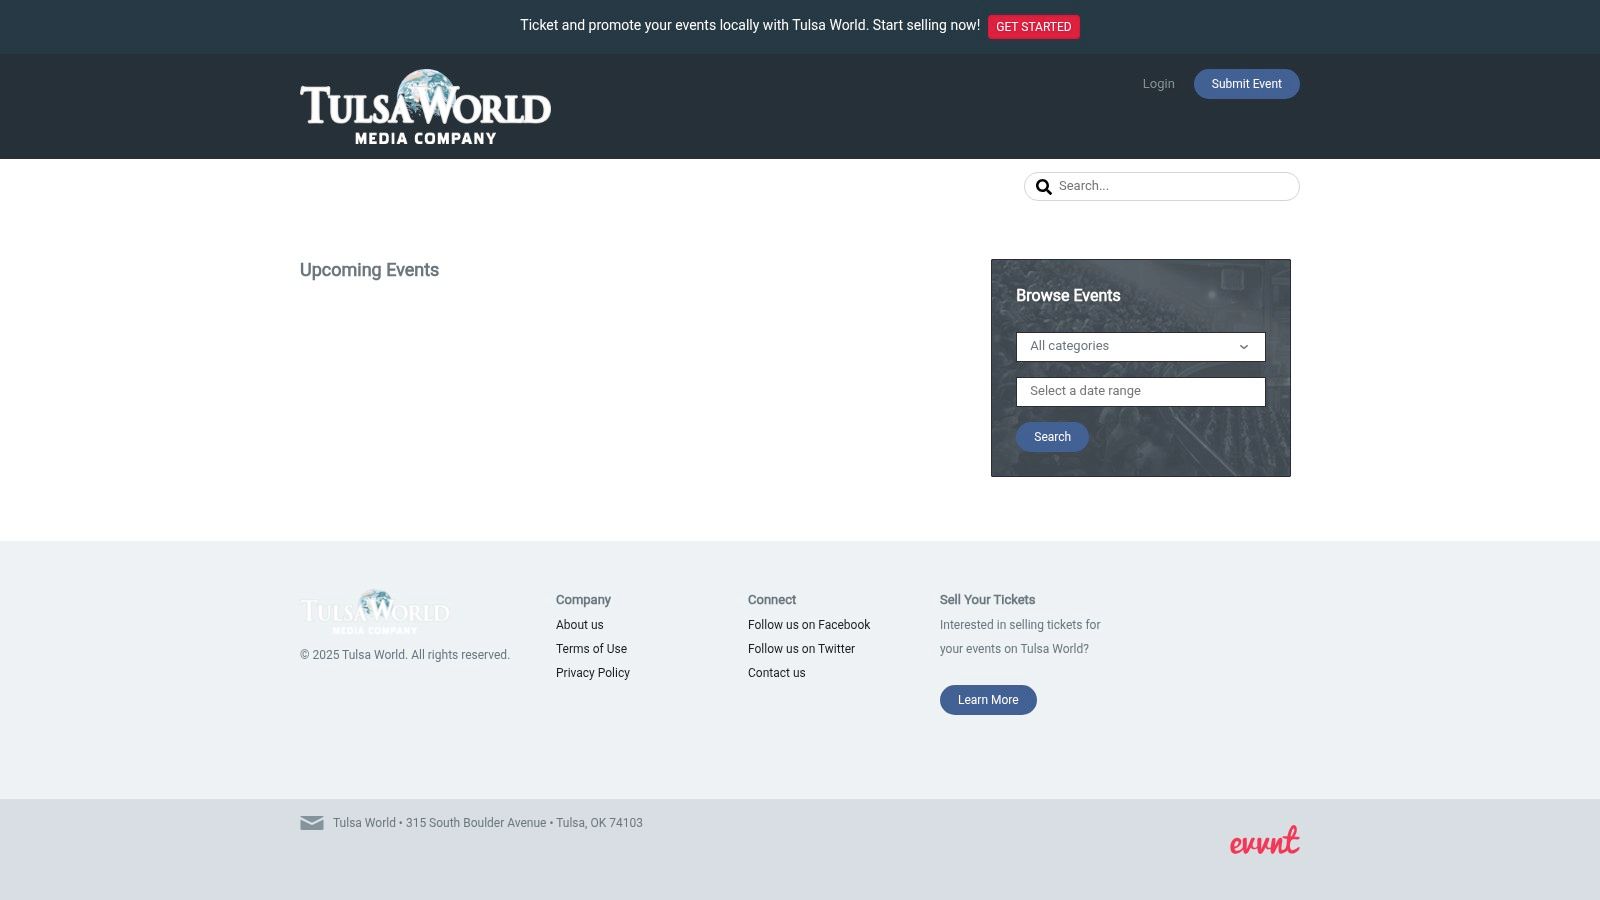Open the date range selector
1600x900 pixels.
1140,391
